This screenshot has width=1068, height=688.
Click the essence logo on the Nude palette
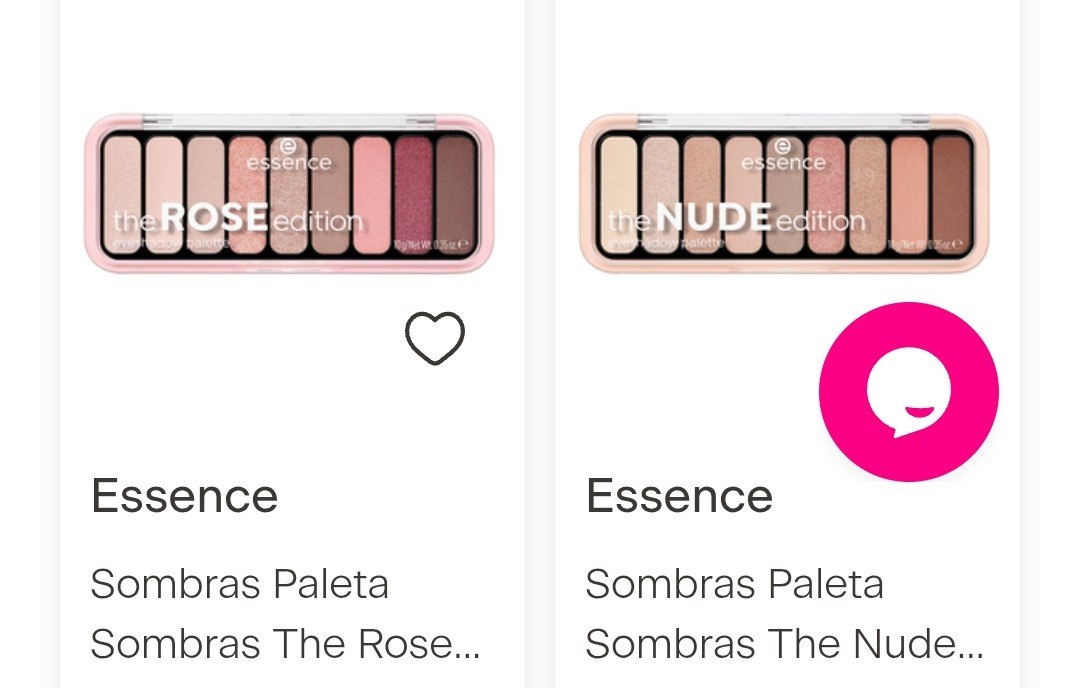[783, 156]
